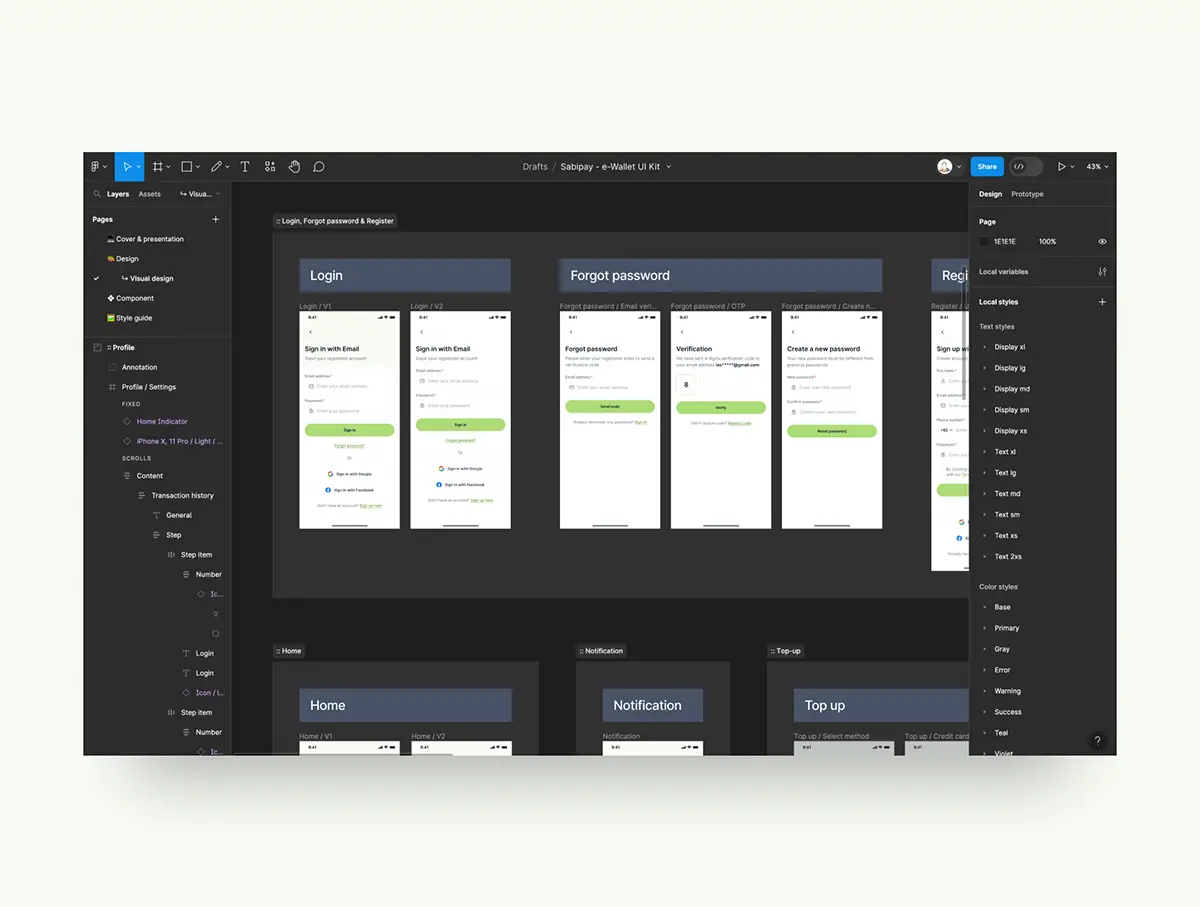Screen dimensions: 1200x907
Task: Select the Rectangle shape tool
Action: [187, 167]
